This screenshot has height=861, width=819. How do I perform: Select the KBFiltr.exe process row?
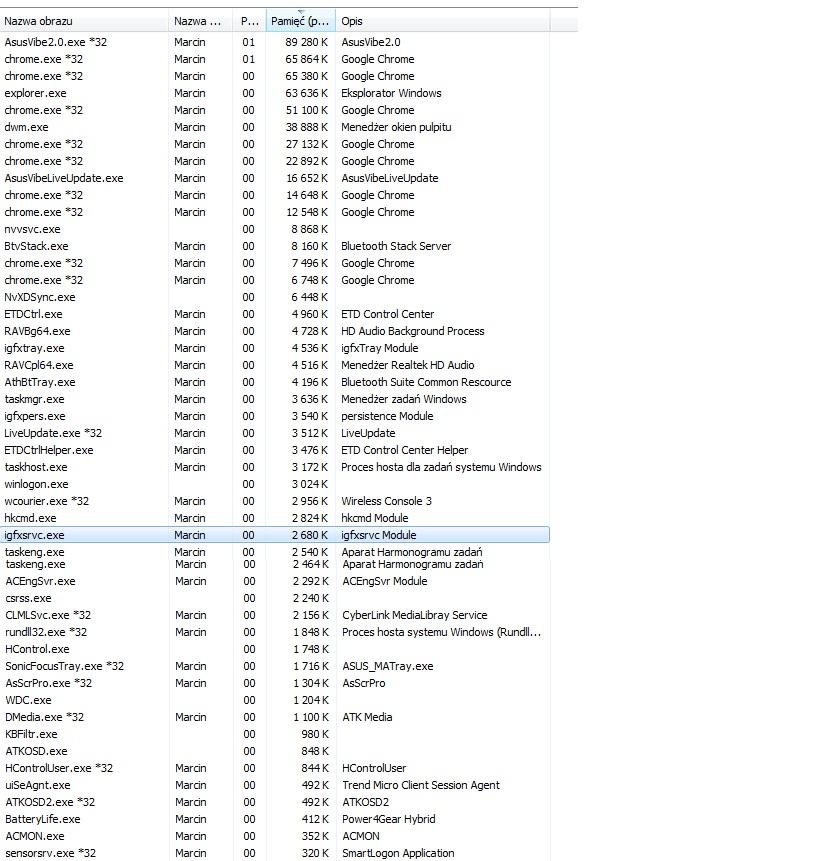coord(274,735)
